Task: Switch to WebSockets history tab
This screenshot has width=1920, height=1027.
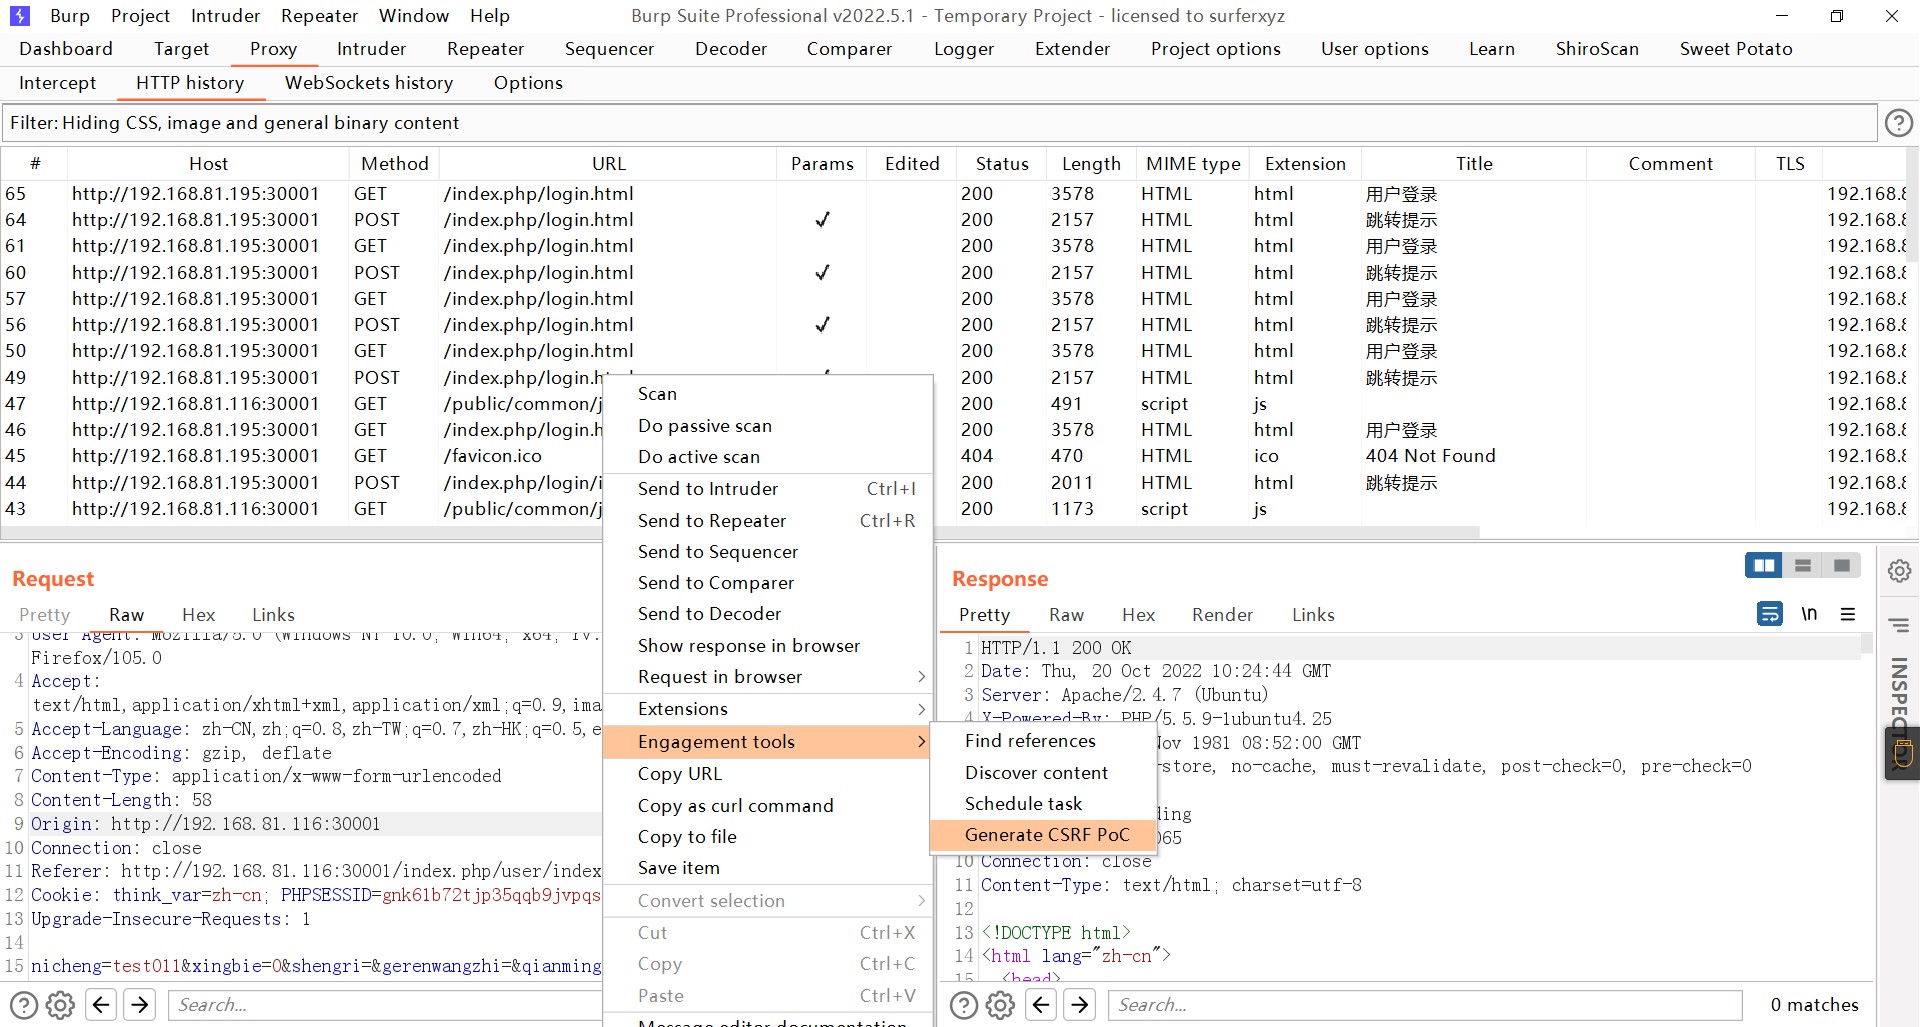Action: (369, 83)
